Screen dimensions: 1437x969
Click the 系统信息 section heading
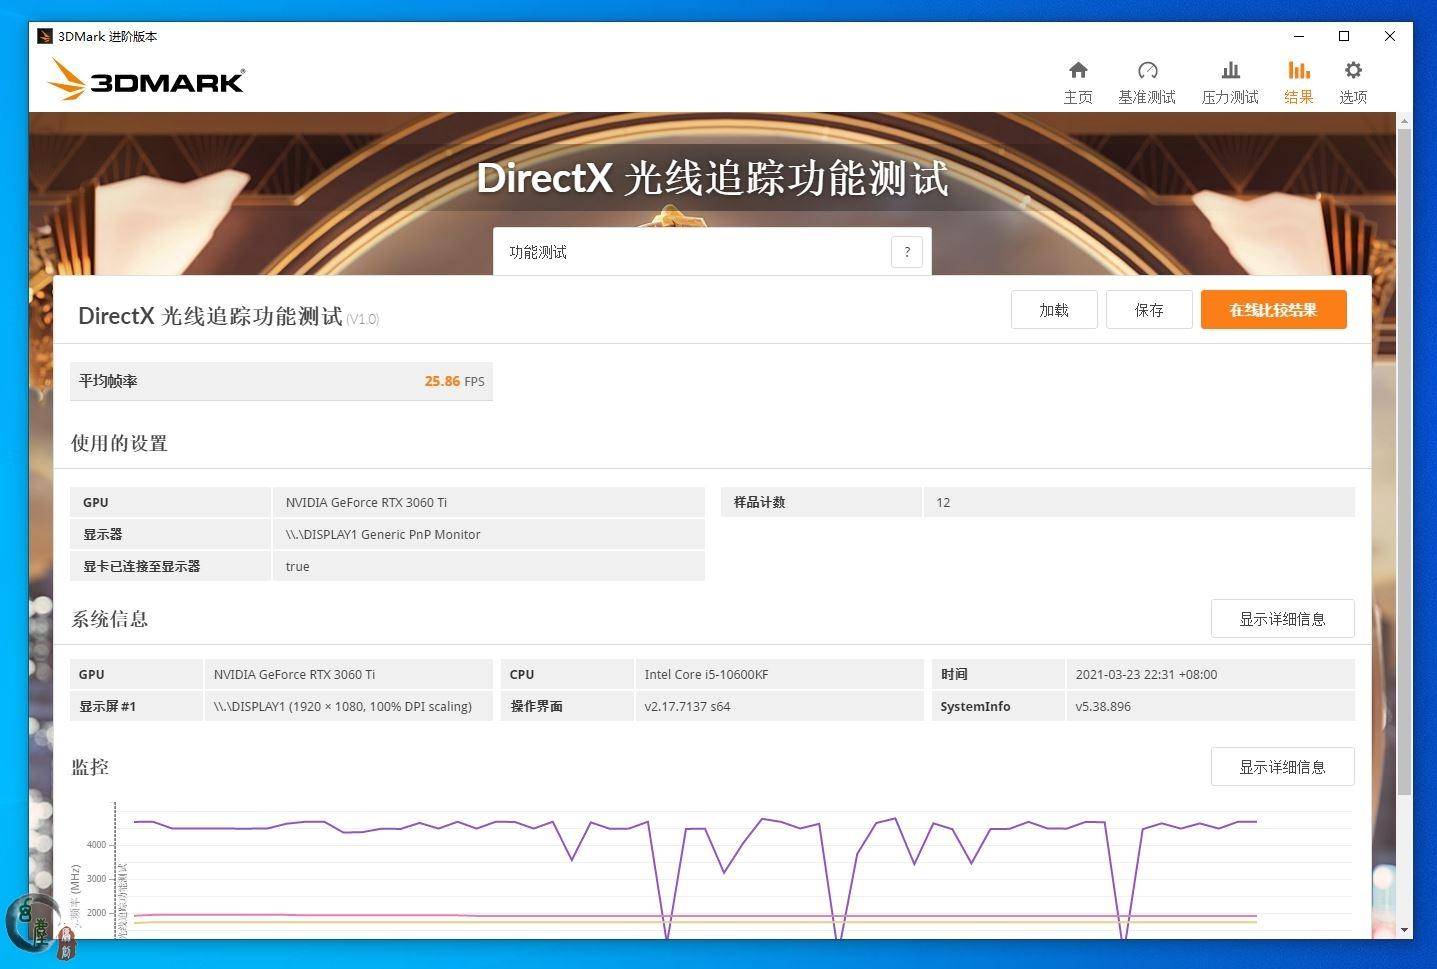[109, 619]
